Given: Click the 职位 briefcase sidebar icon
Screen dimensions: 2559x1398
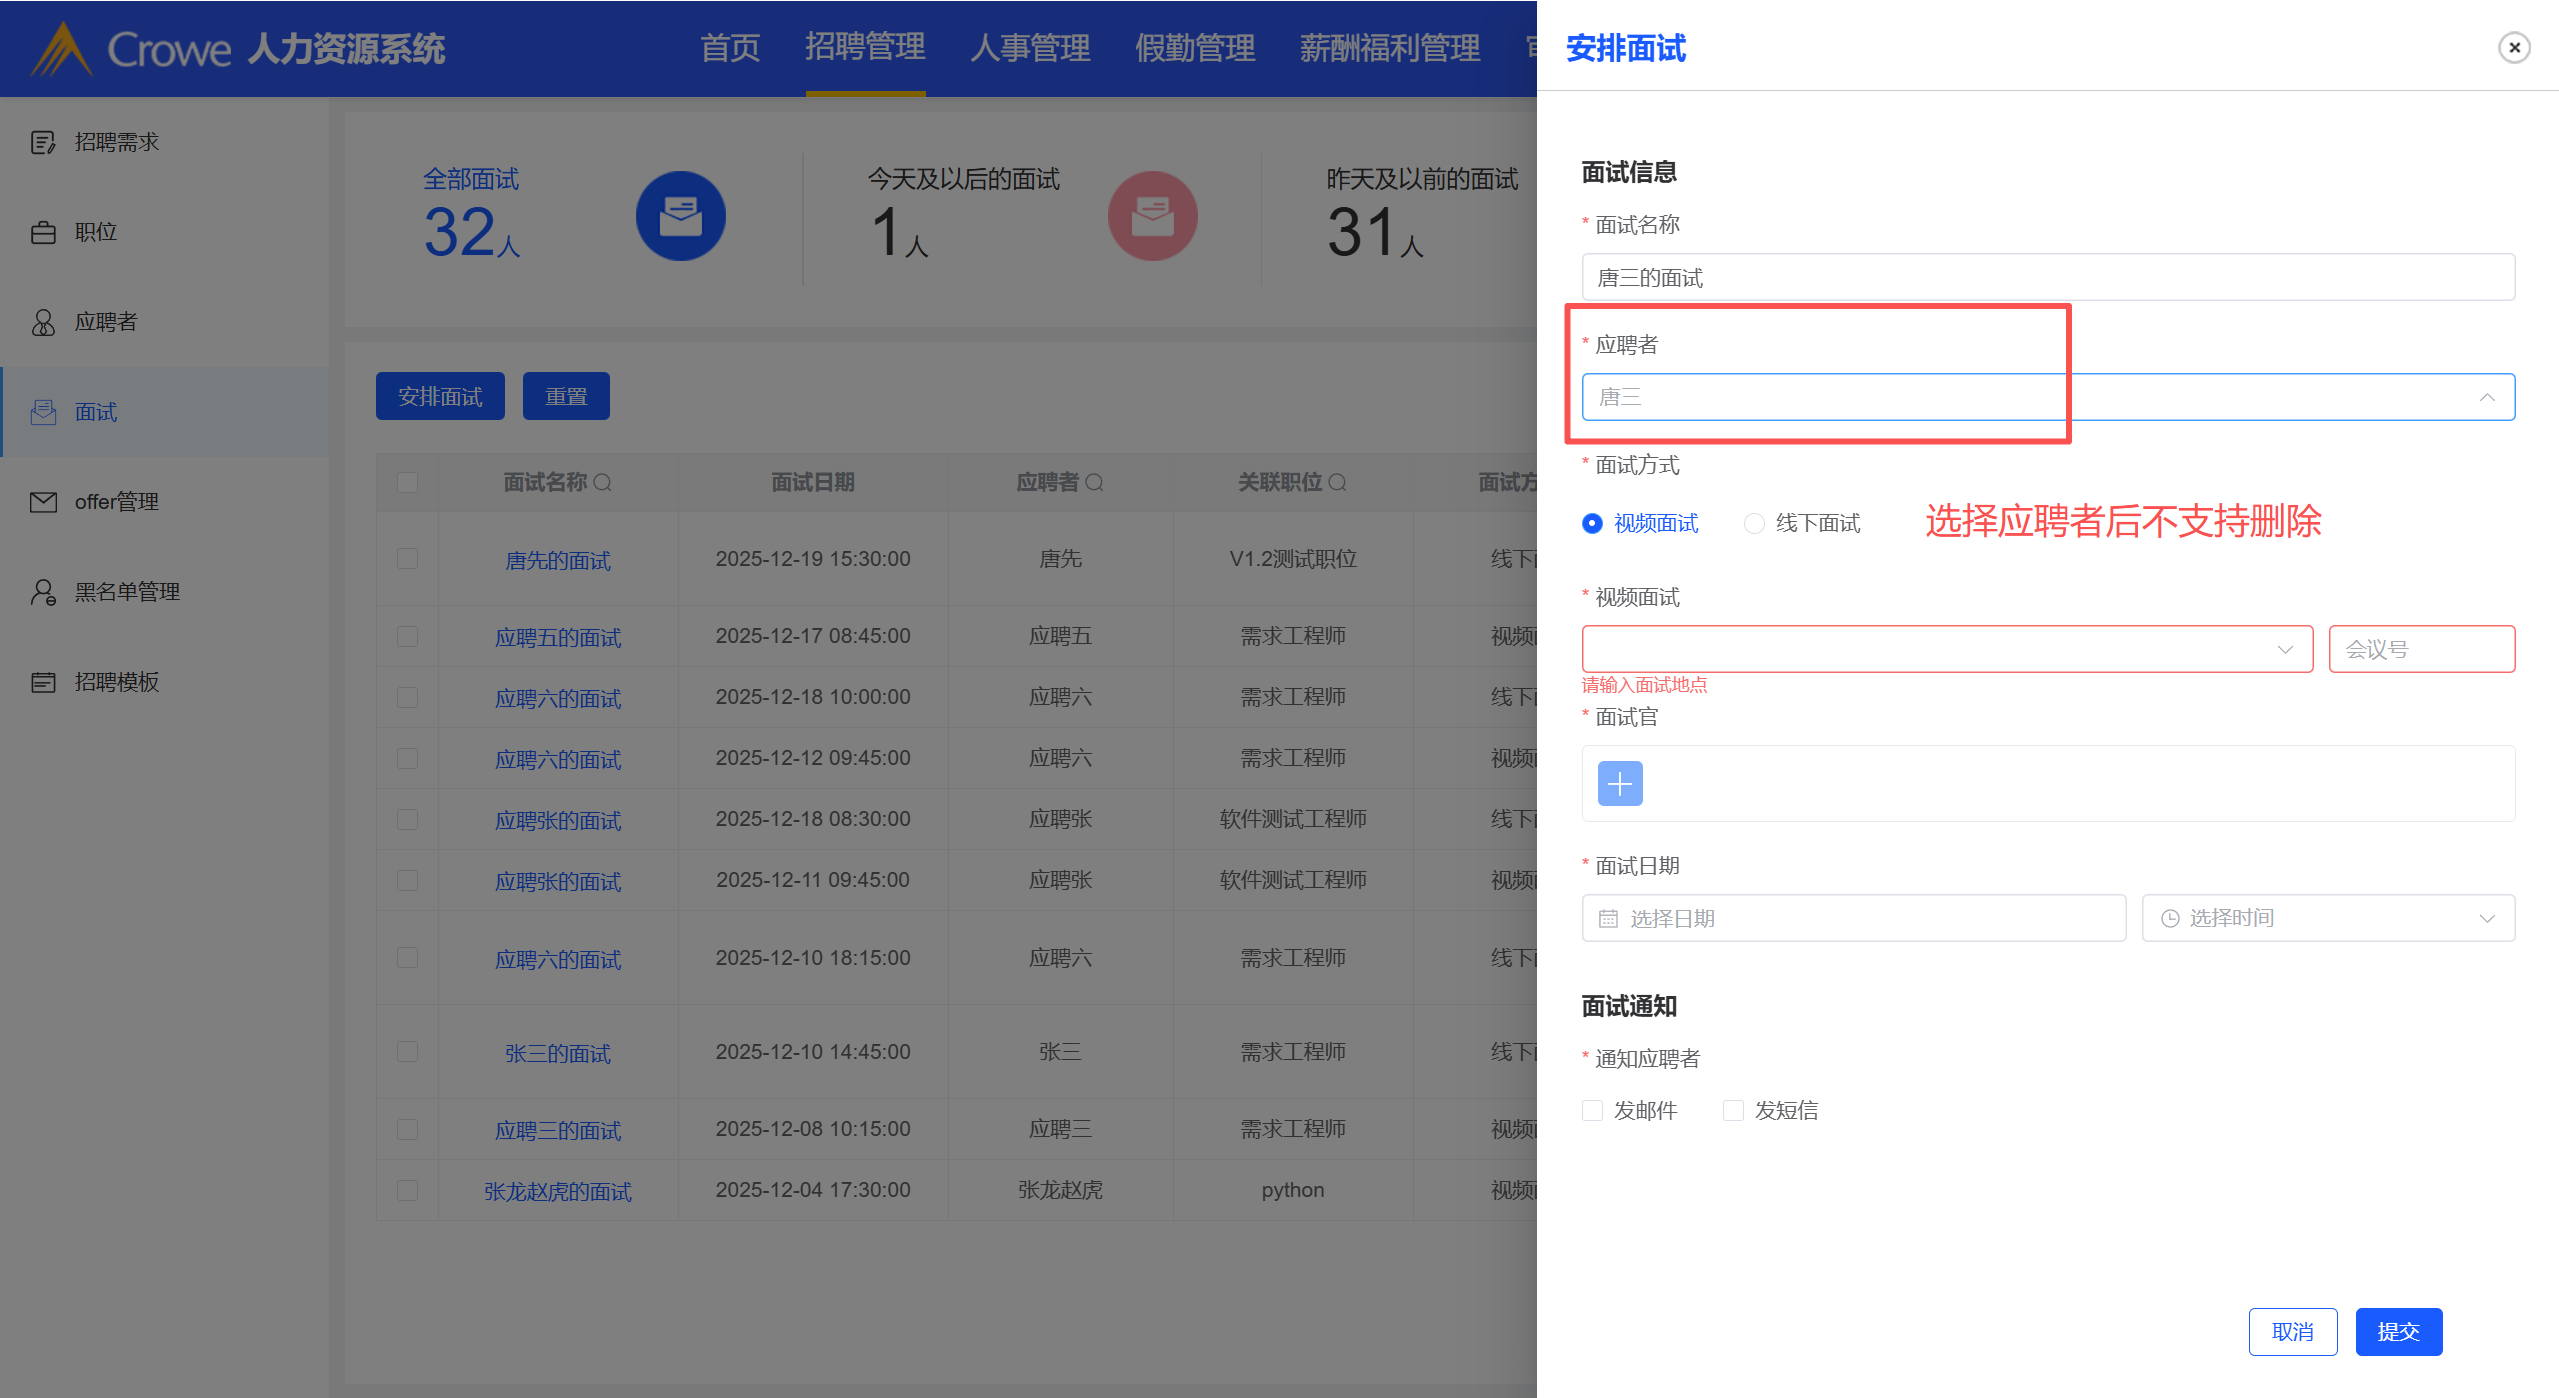Looking at the screenshot, I should (43, 232).
